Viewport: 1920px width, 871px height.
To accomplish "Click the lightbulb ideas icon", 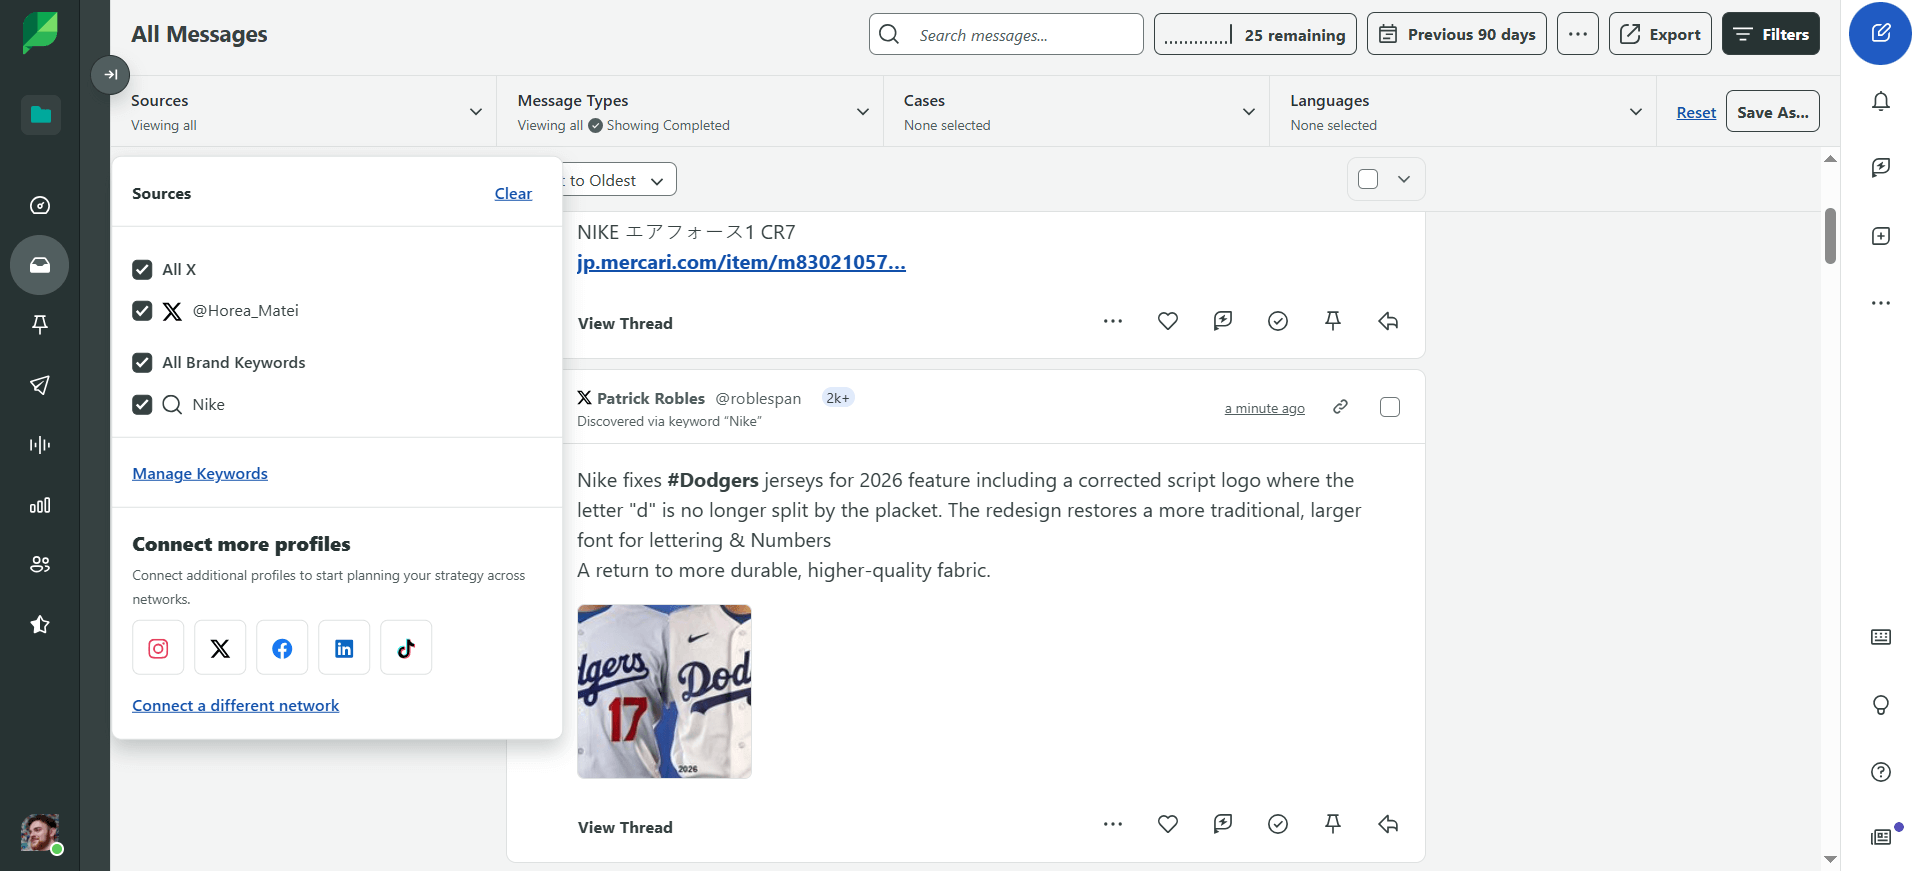I will point(1881,705).
